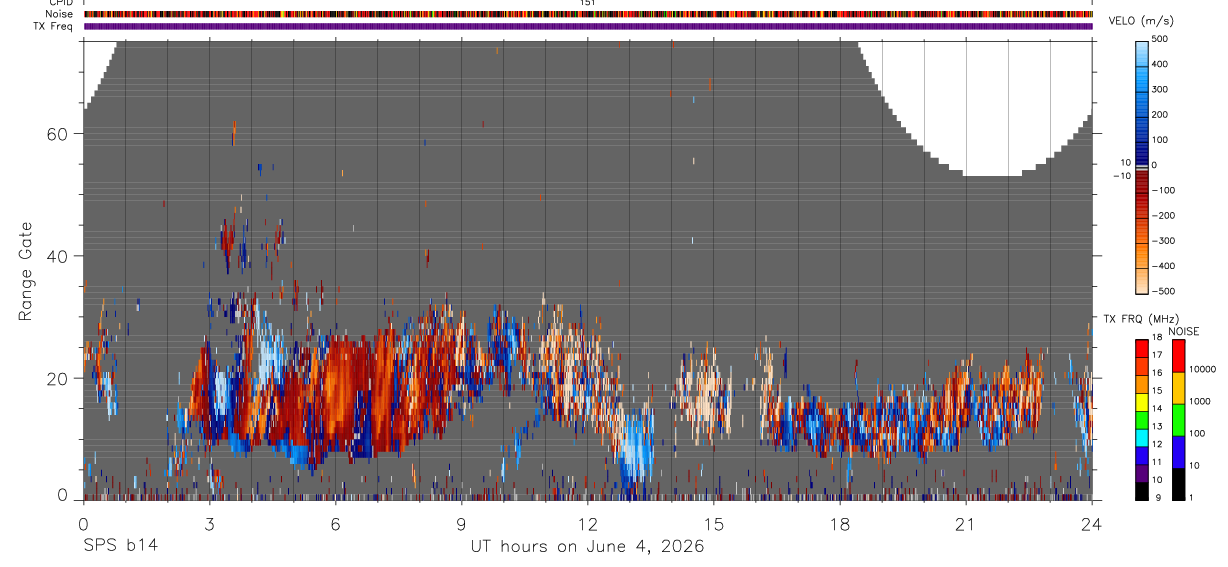Click the Noise strip label at top left
This screenshot has height=567, width=1228.
(59, 14)
